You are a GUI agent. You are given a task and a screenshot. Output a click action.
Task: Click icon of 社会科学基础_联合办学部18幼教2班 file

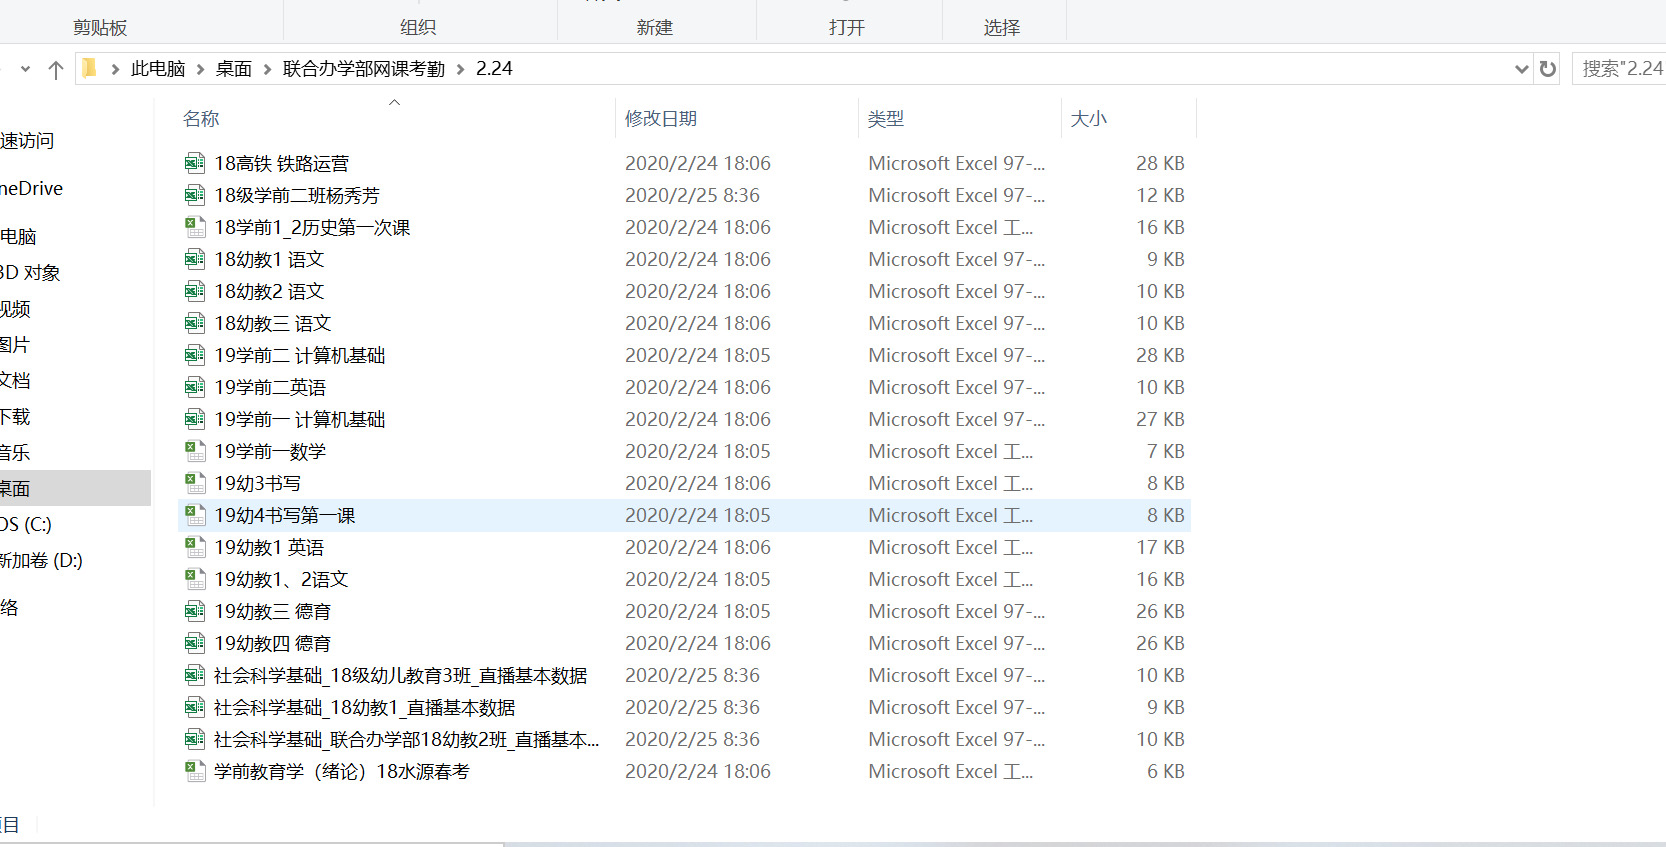(195, 739)
